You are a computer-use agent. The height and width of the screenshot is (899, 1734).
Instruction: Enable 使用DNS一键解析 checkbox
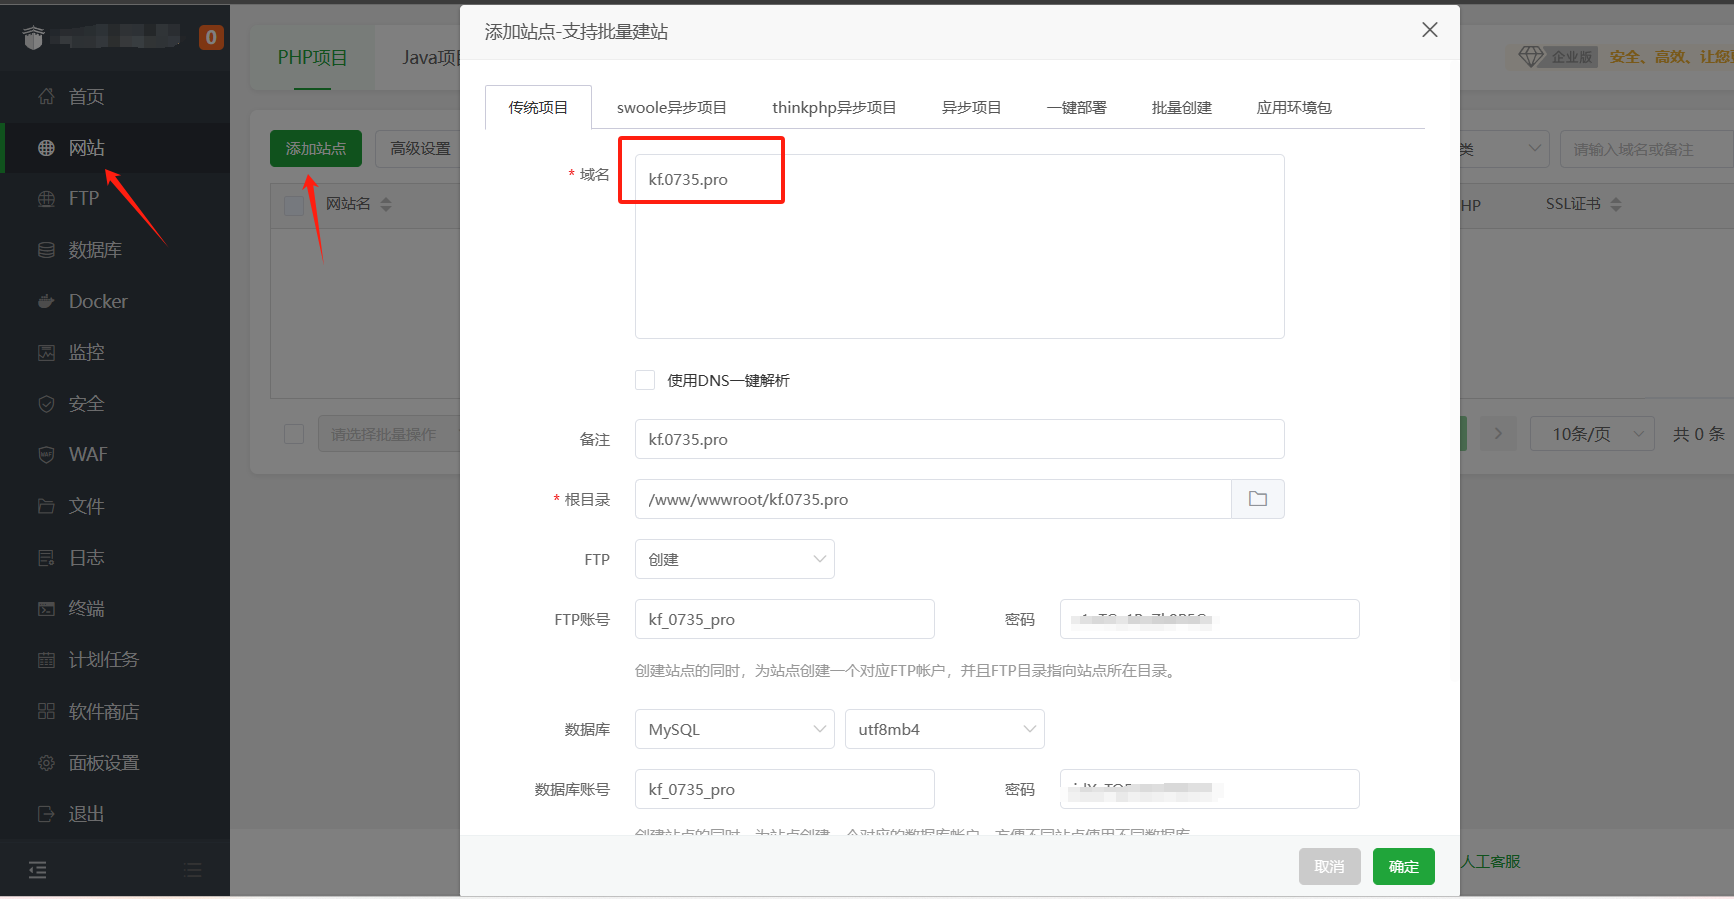[645, 380]
